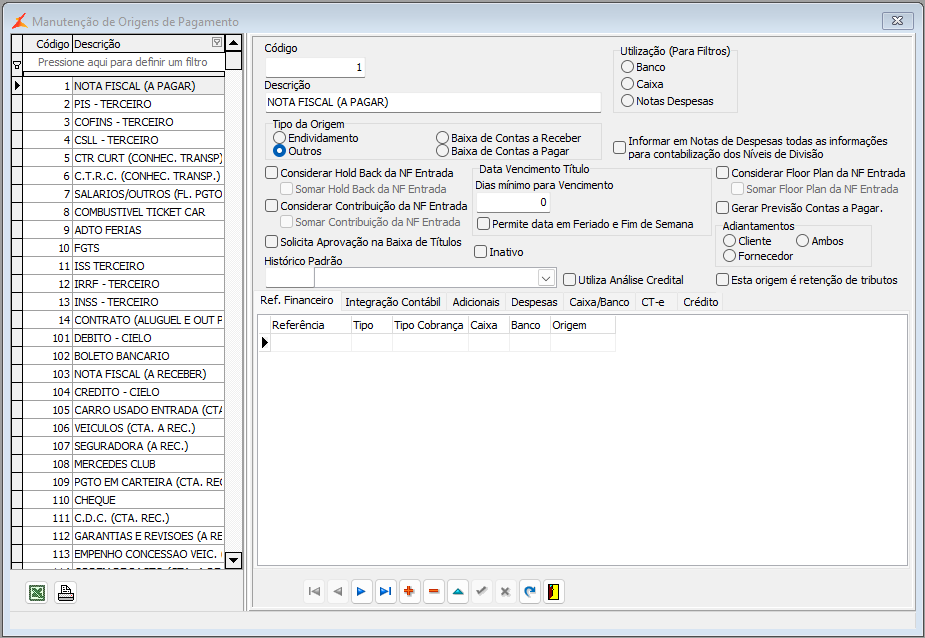
Task: Click the Descrição text field
Action: click(433, 102)
